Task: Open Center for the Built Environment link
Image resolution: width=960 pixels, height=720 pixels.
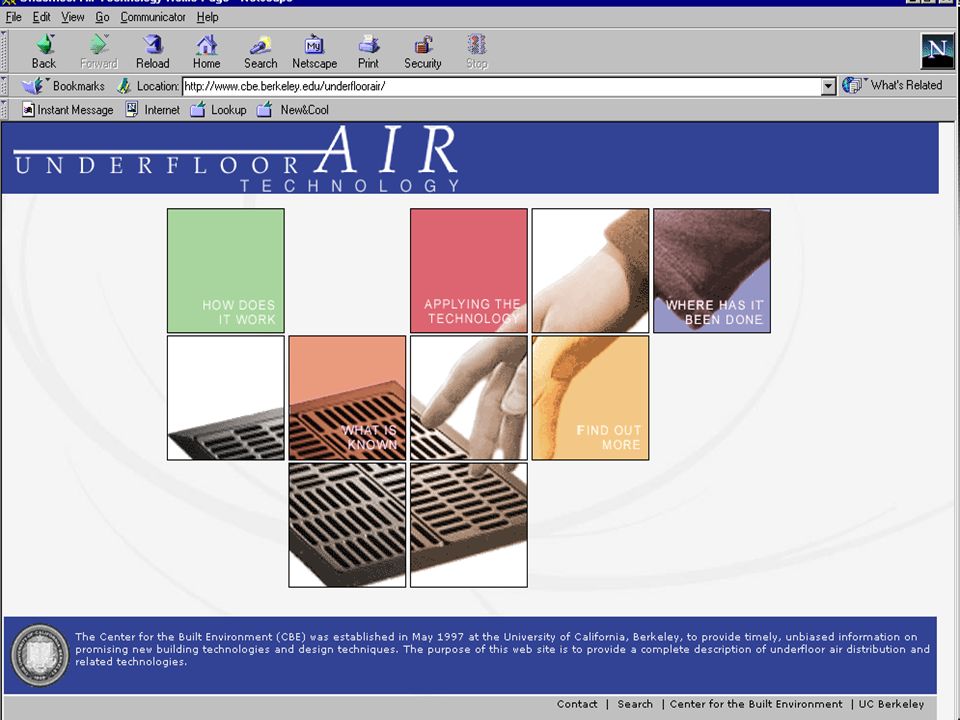Action: point(756,704)
